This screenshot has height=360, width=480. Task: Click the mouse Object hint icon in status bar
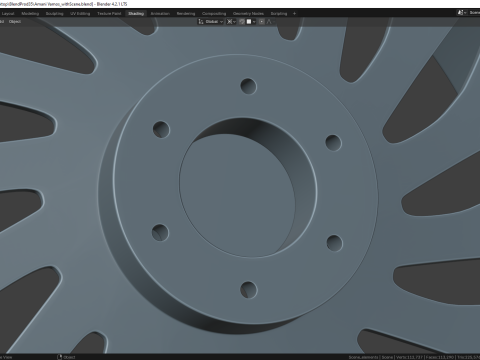[x=60, y=357]
